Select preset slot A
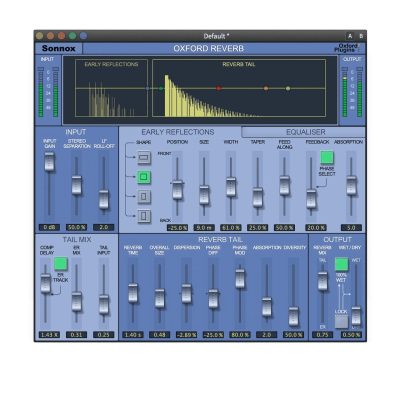Image resolution: width=400 pixels, height=400 pixels. pyautogui.click(x=350, y=36)
